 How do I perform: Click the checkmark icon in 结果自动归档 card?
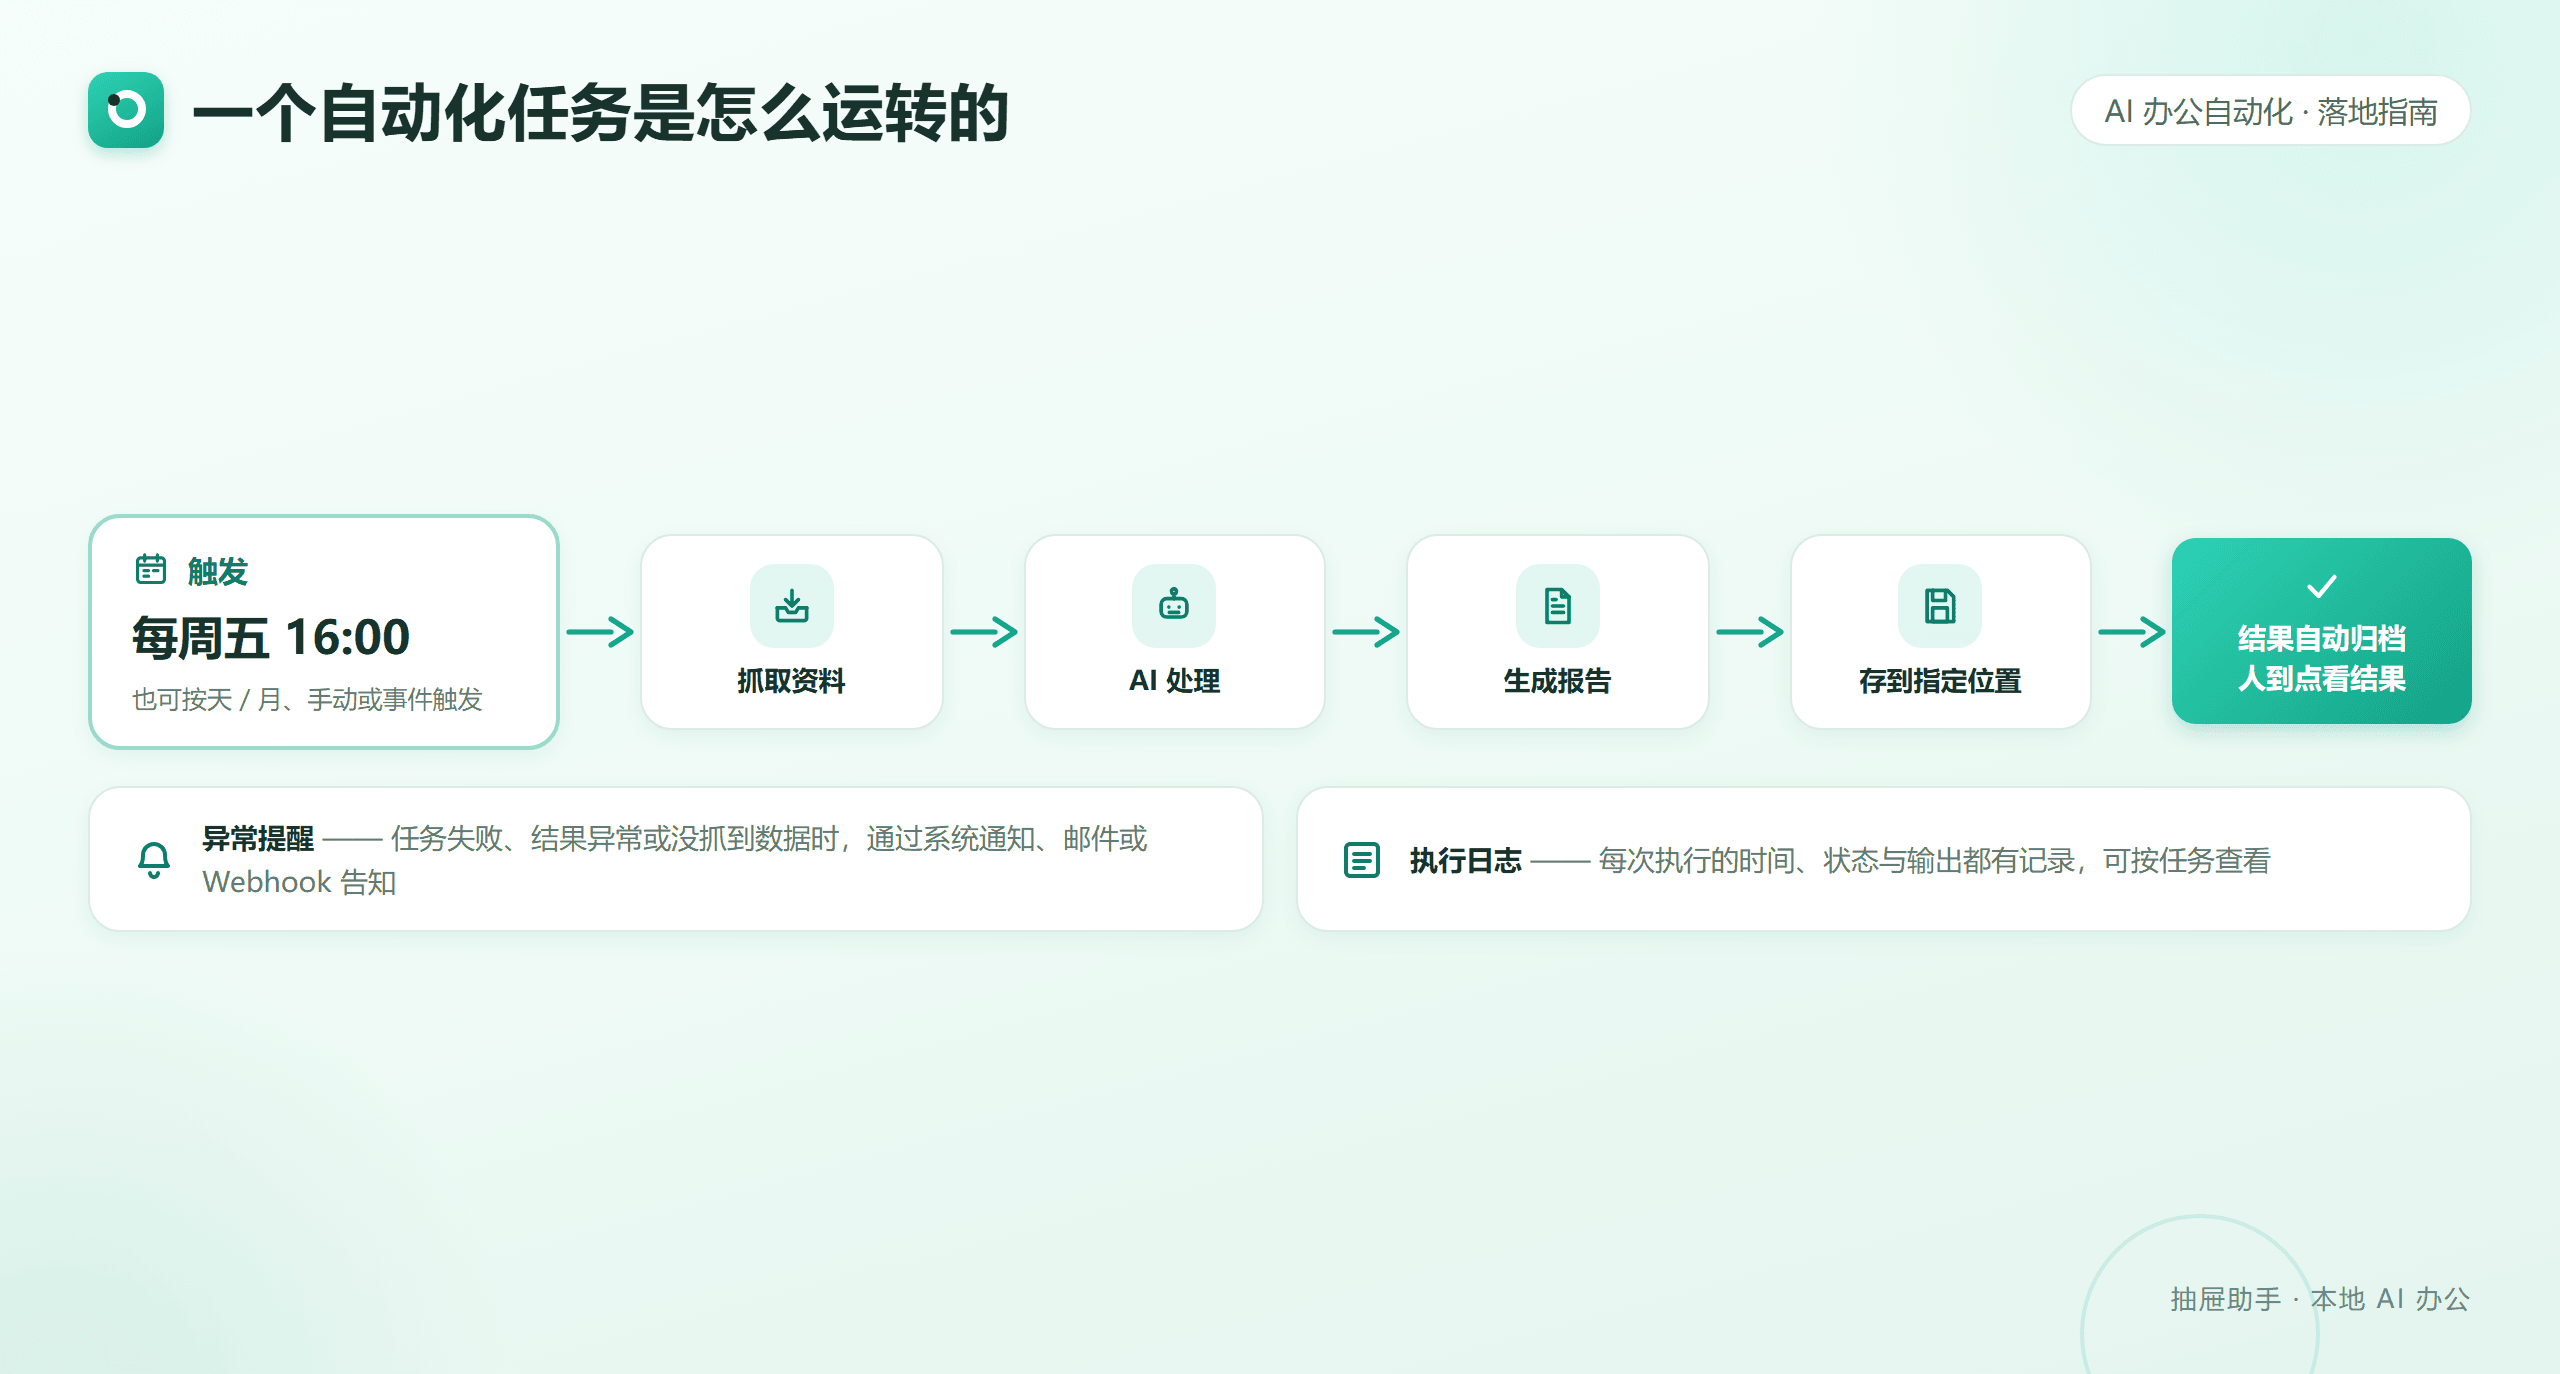coord(2322,586)
